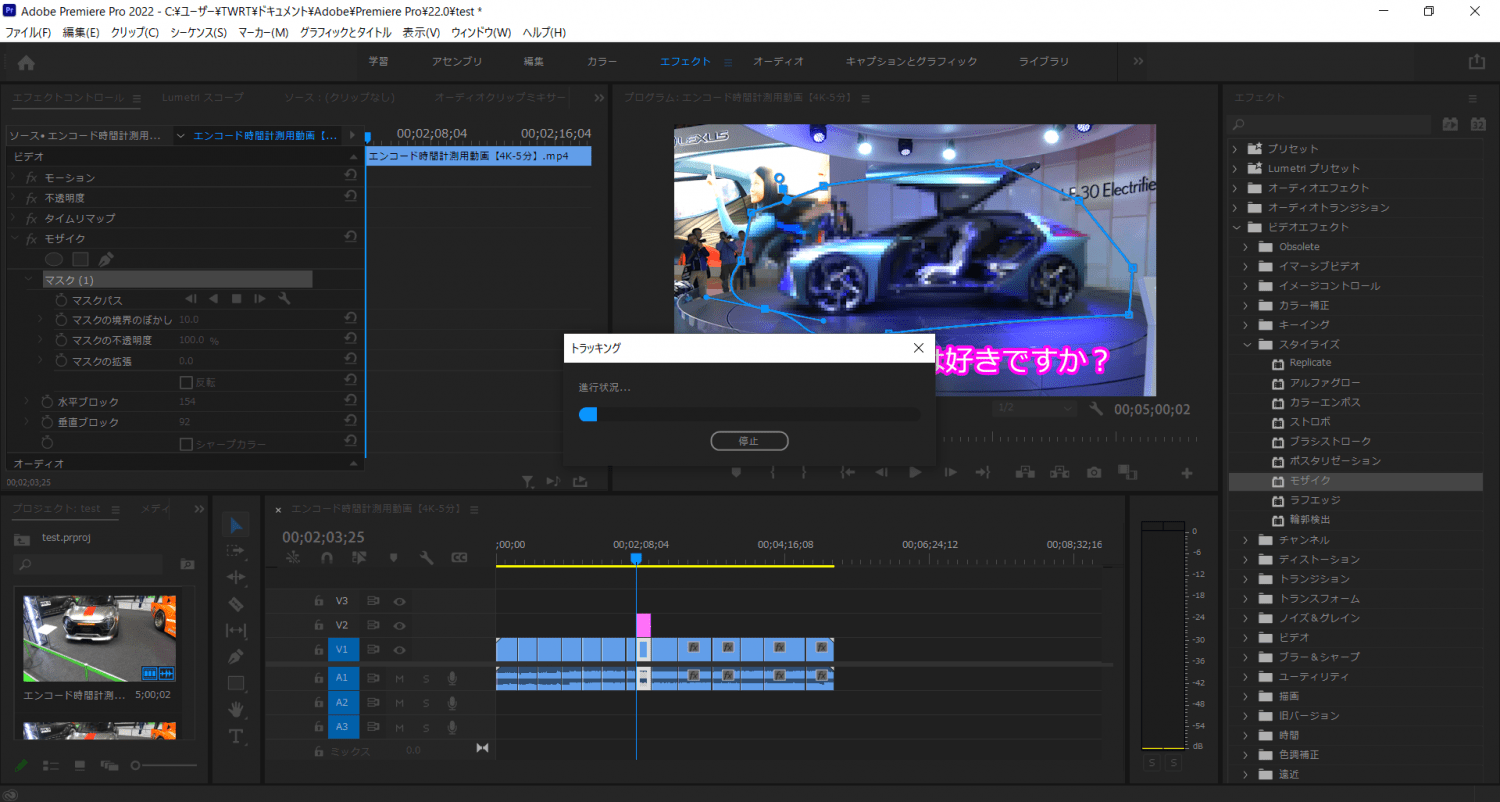Viewport: 1500px width, 802px height.
Task: Click the tracking progress bar
Action: [x=749, y=414]
